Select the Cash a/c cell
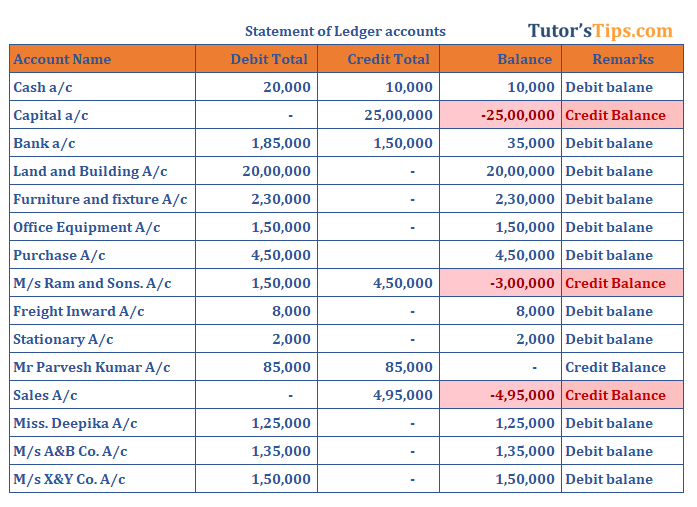Viewport: 697px width, 507px height. (x=102, y=87)
